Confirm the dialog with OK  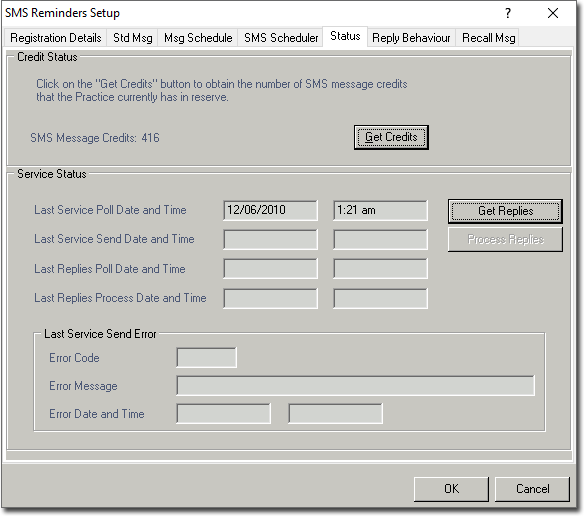pos(451,489)
